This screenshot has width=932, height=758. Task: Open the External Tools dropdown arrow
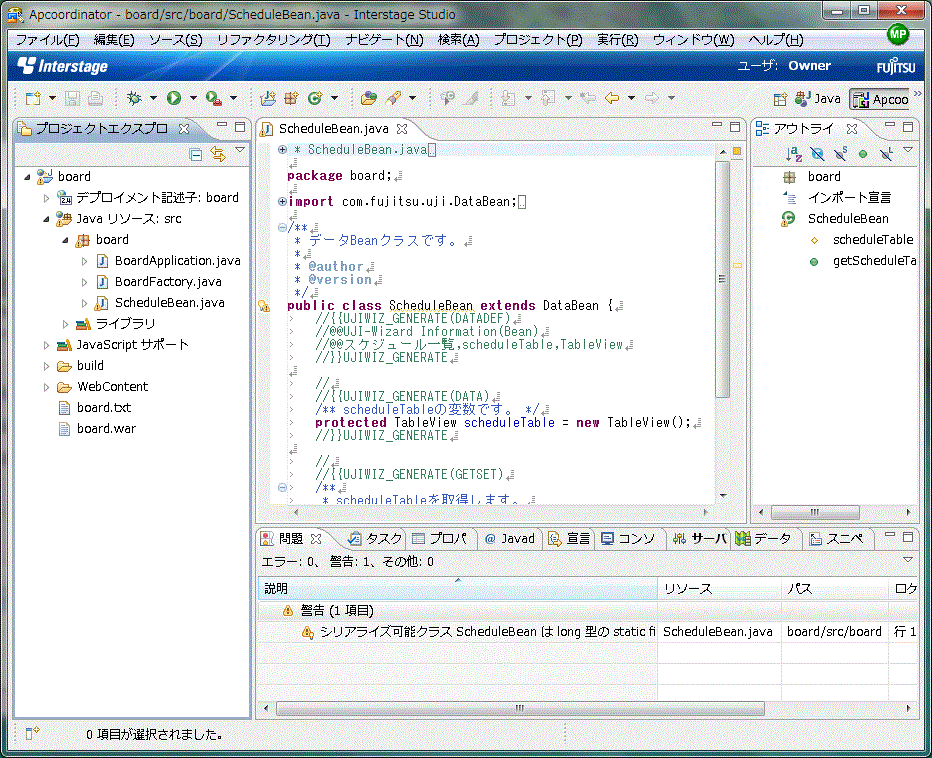tap(234, 98)
